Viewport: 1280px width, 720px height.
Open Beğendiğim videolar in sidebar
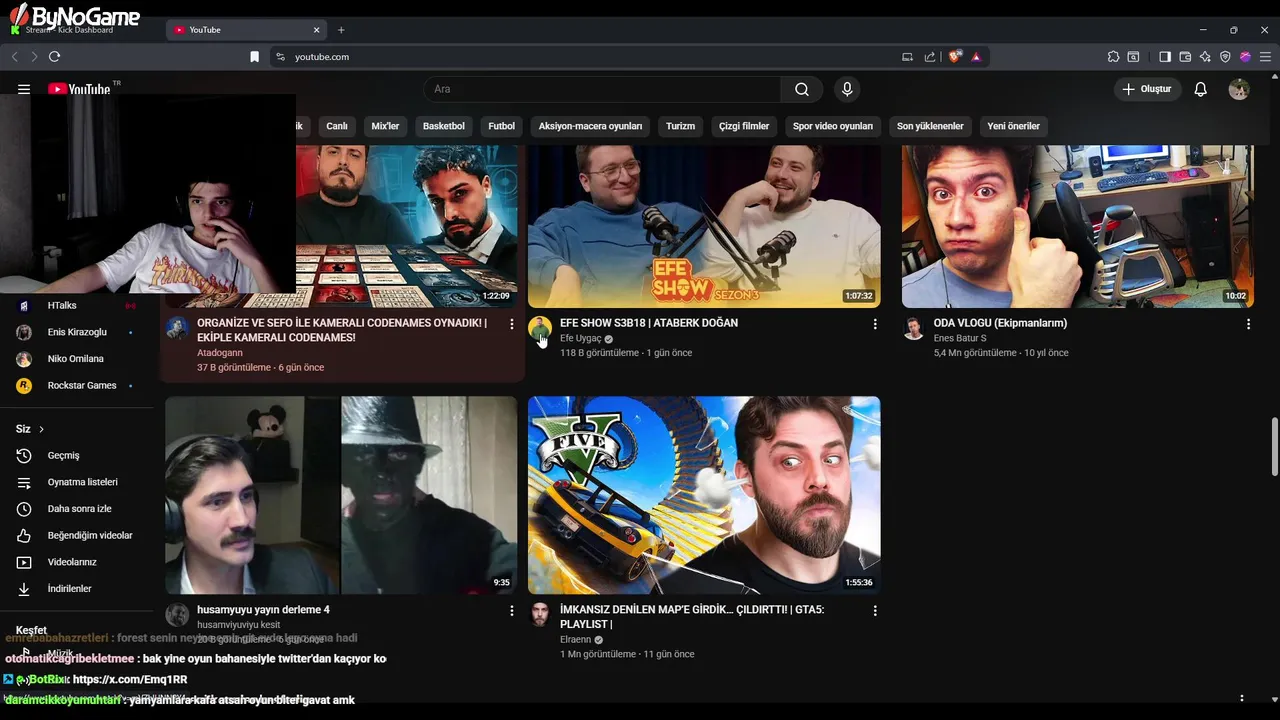(x=77, y=536)
